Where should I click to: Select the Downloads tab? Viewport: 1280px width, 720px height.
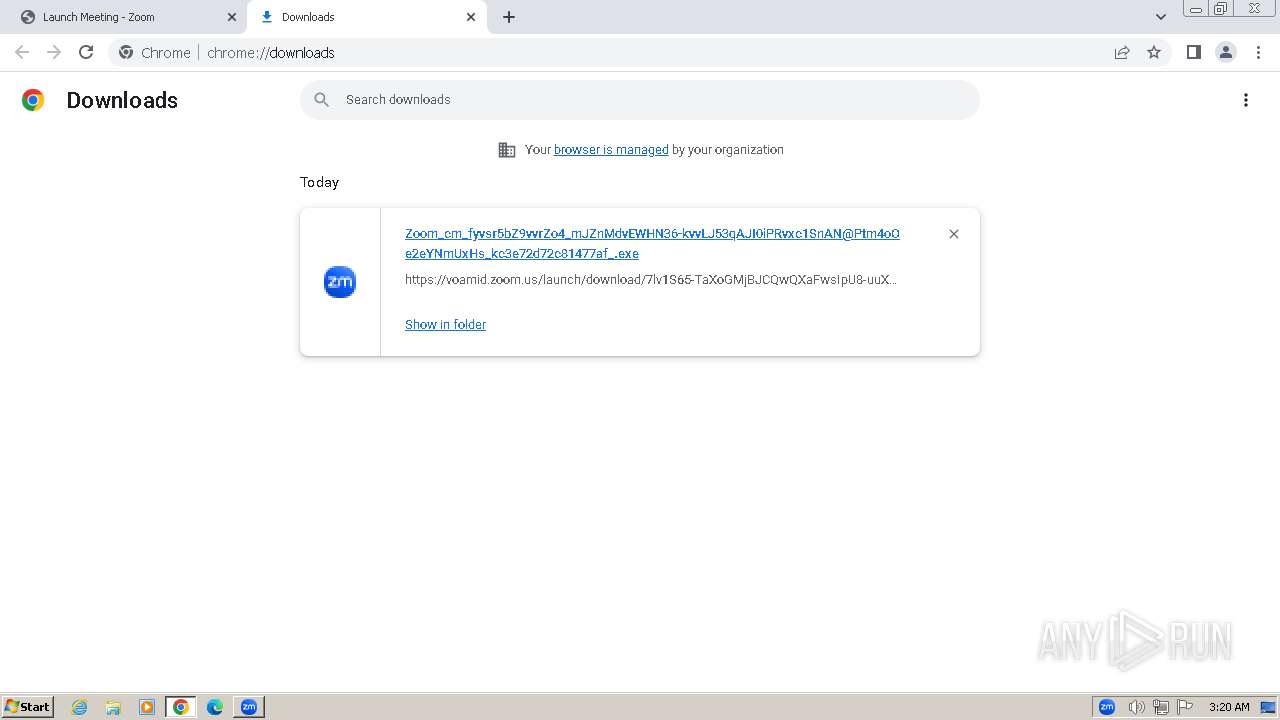coord(367,17)
